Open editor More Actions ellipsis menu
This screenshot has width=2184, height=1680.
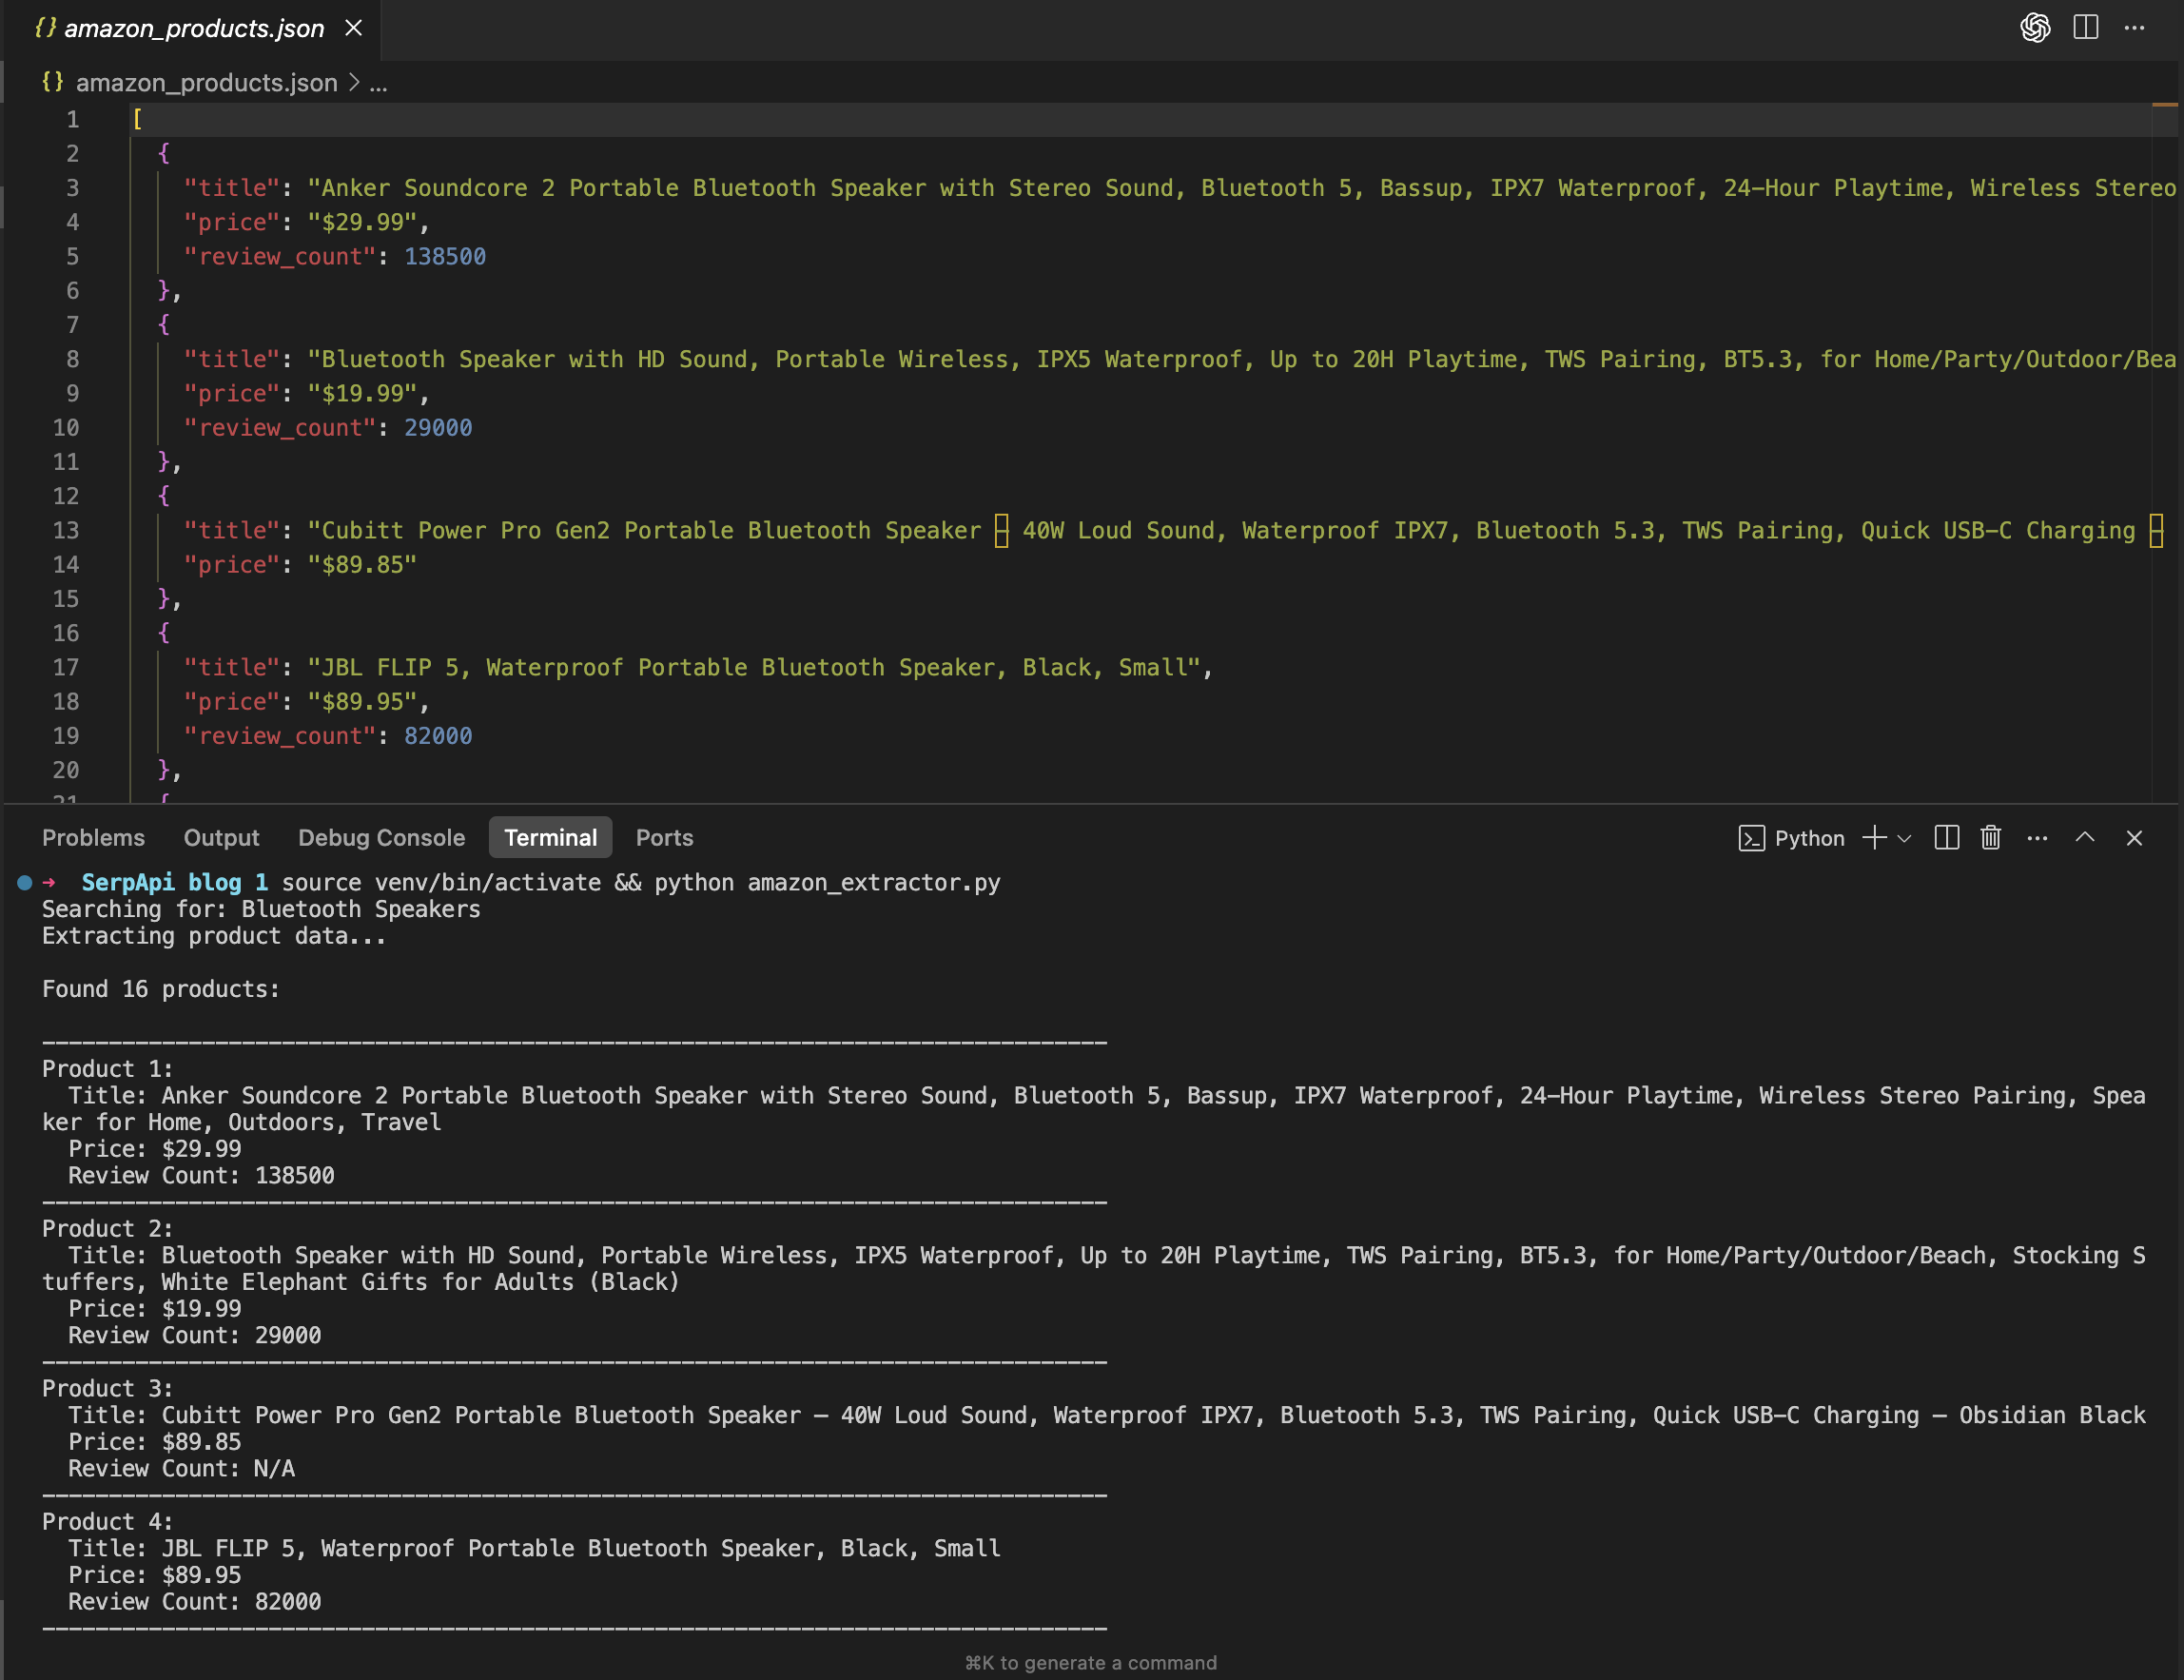coord(2134,28)
